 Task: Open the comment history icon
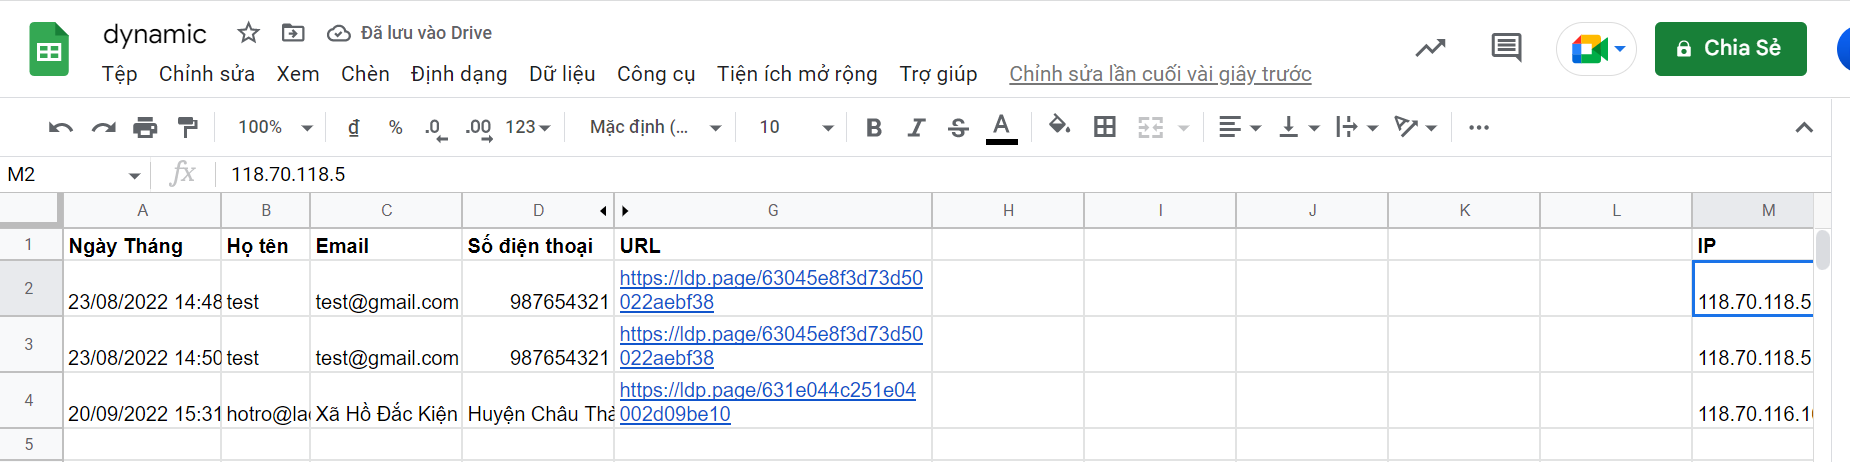tap(1506, 48)
